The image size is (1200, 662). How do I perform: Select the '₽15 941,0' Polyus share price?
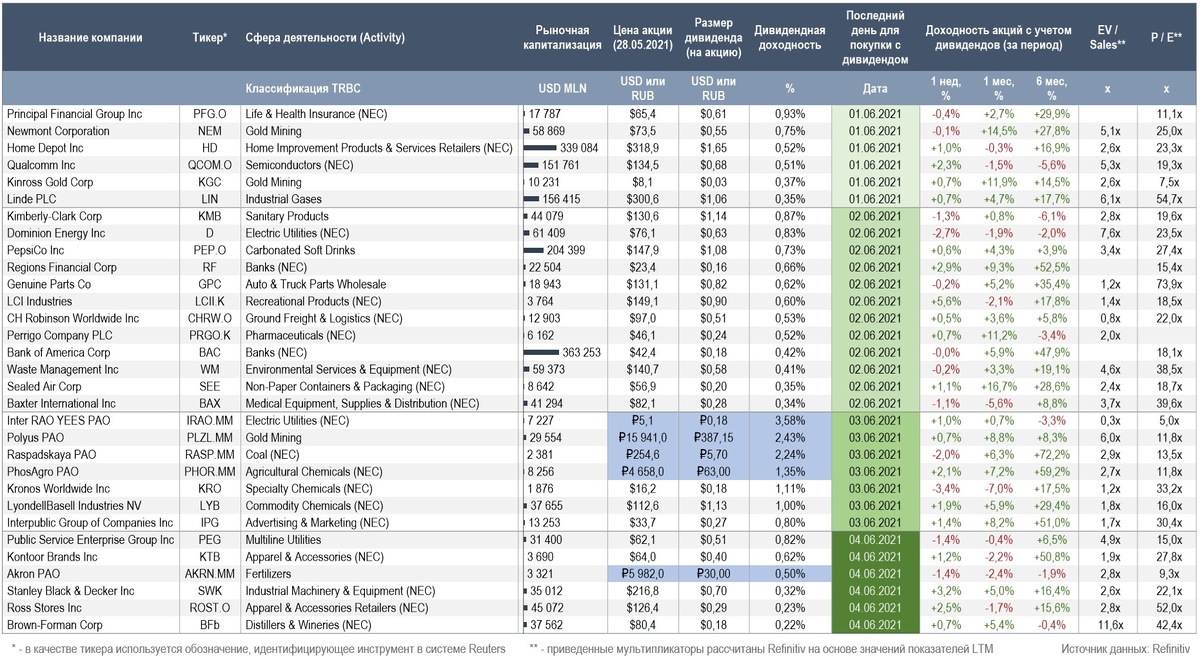click(643, 438)
